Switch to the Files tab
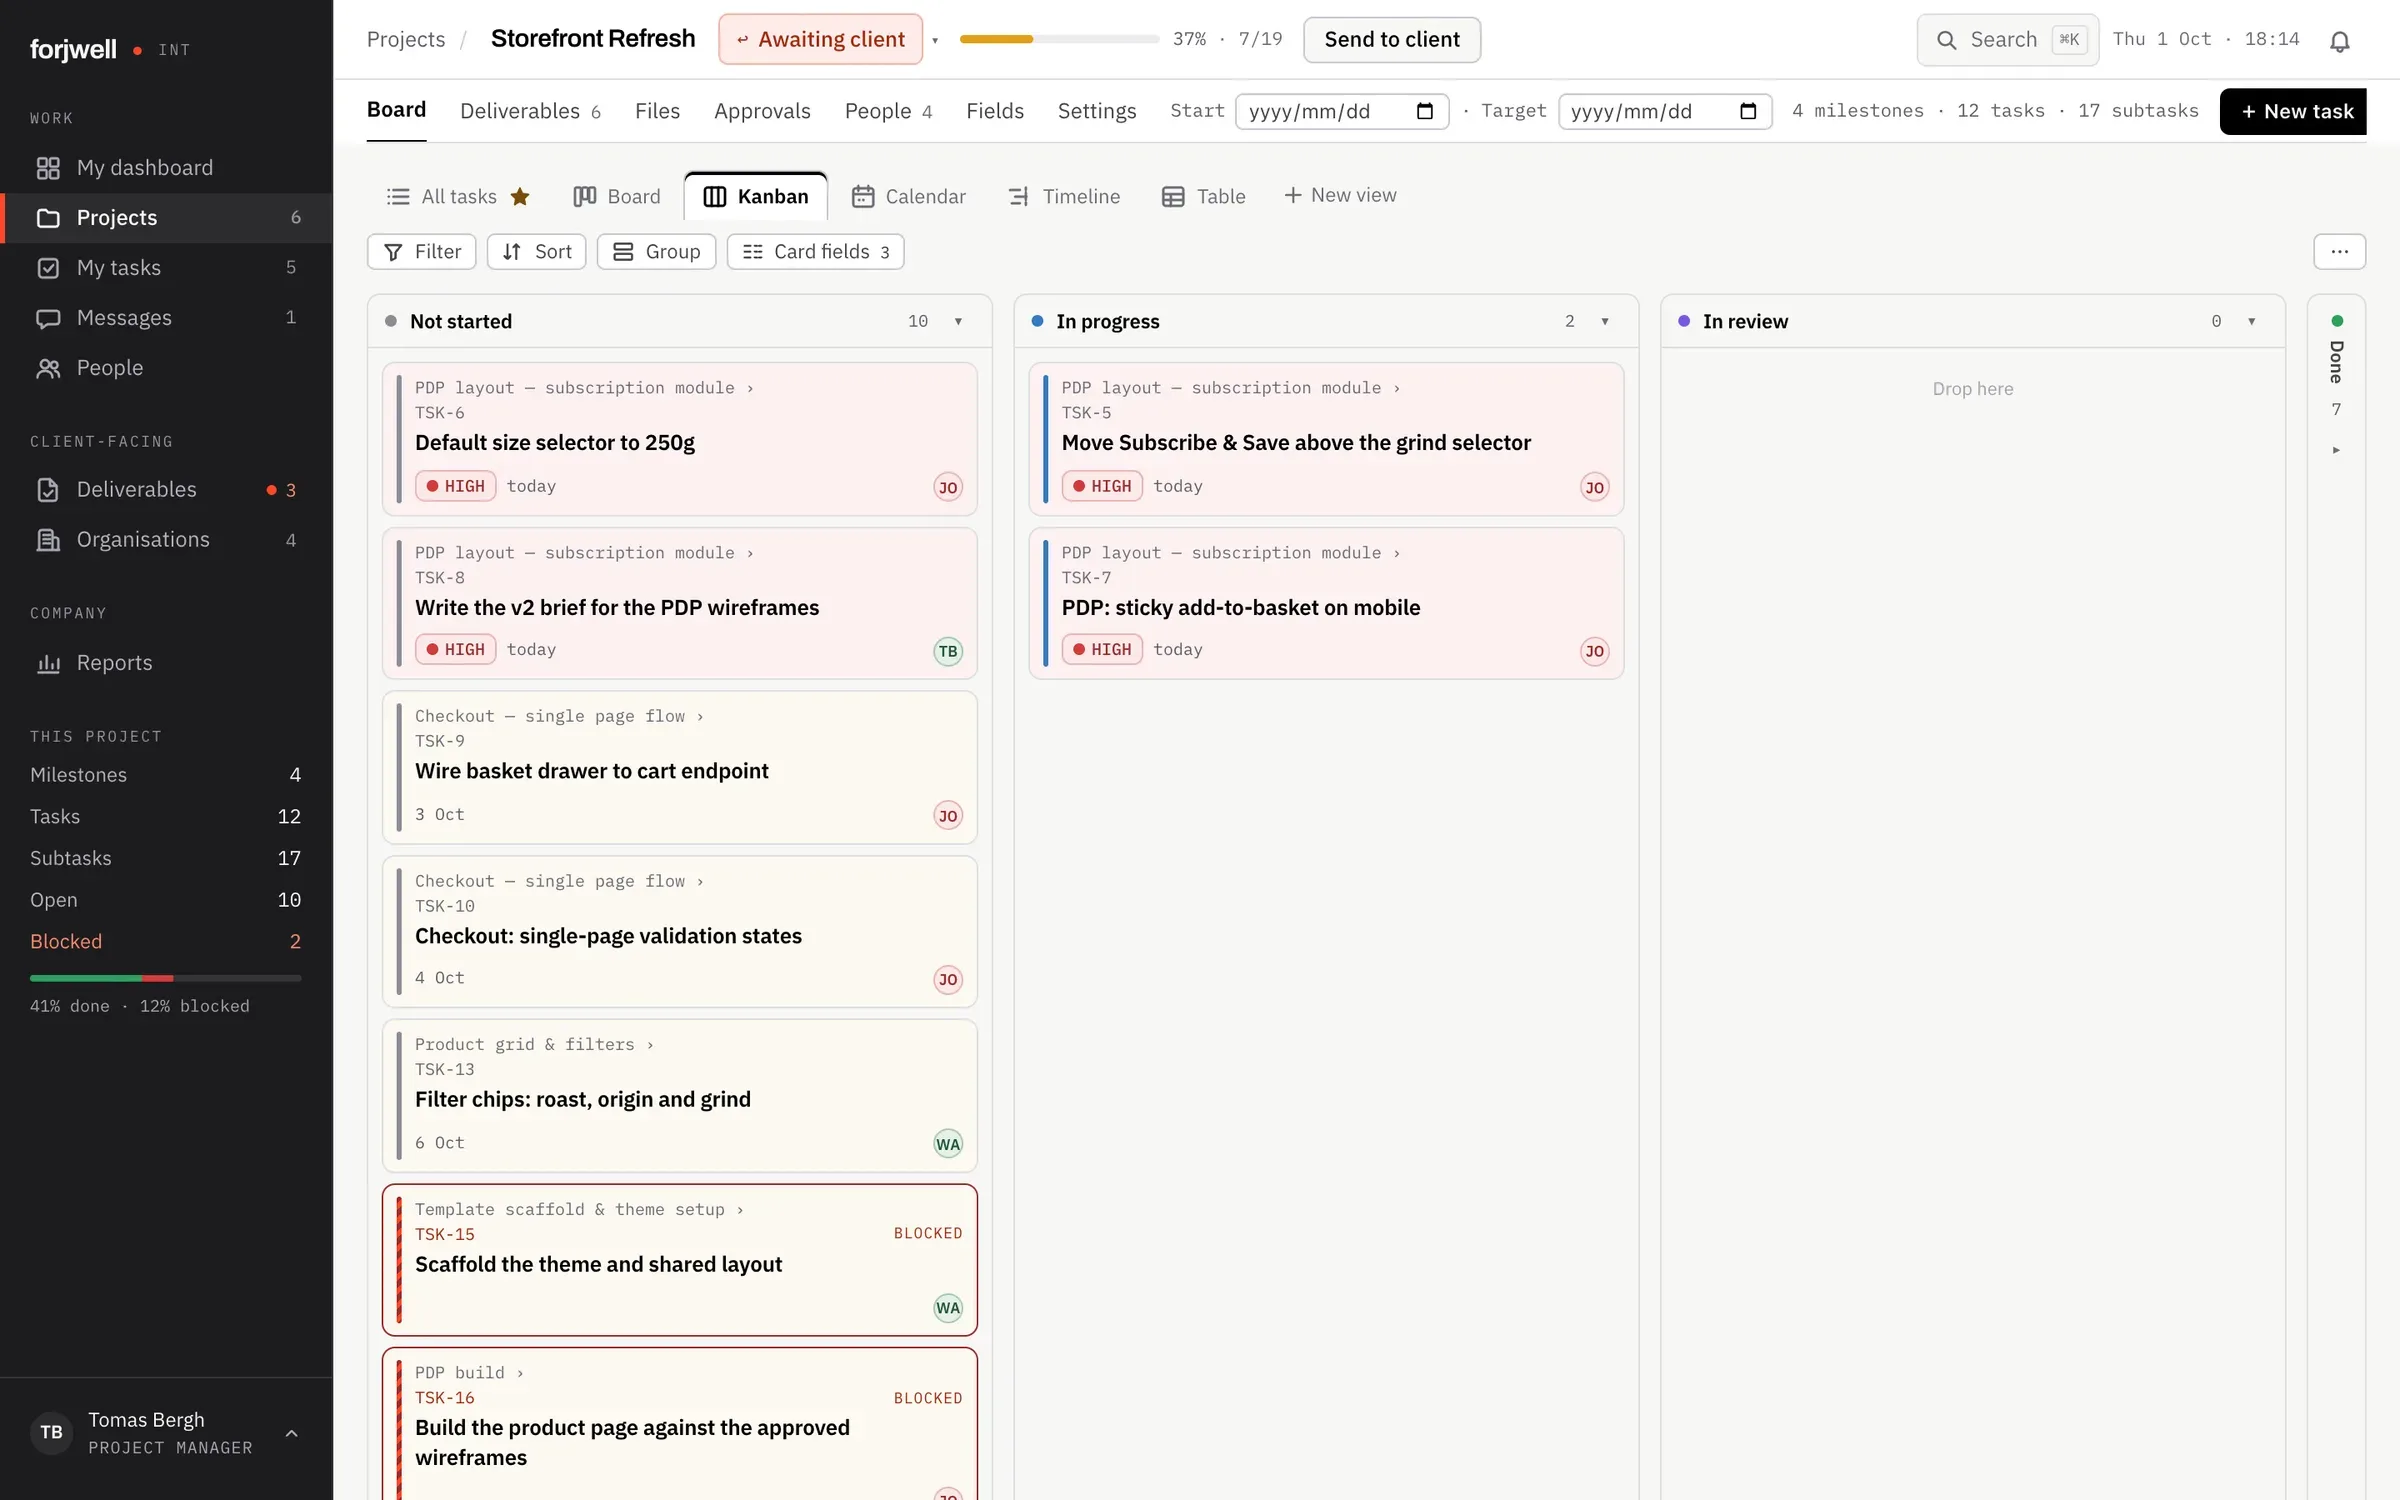The height and width of the screenshot is (1500, 2400). (x=657, y=111)
